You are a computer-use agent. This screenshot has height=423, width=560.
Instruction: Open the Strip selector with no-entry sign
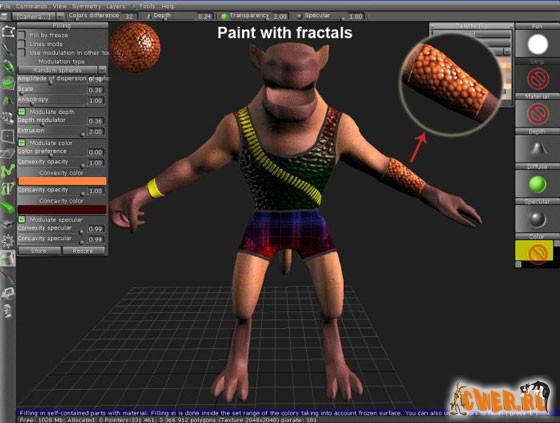(x=538, y=79)
